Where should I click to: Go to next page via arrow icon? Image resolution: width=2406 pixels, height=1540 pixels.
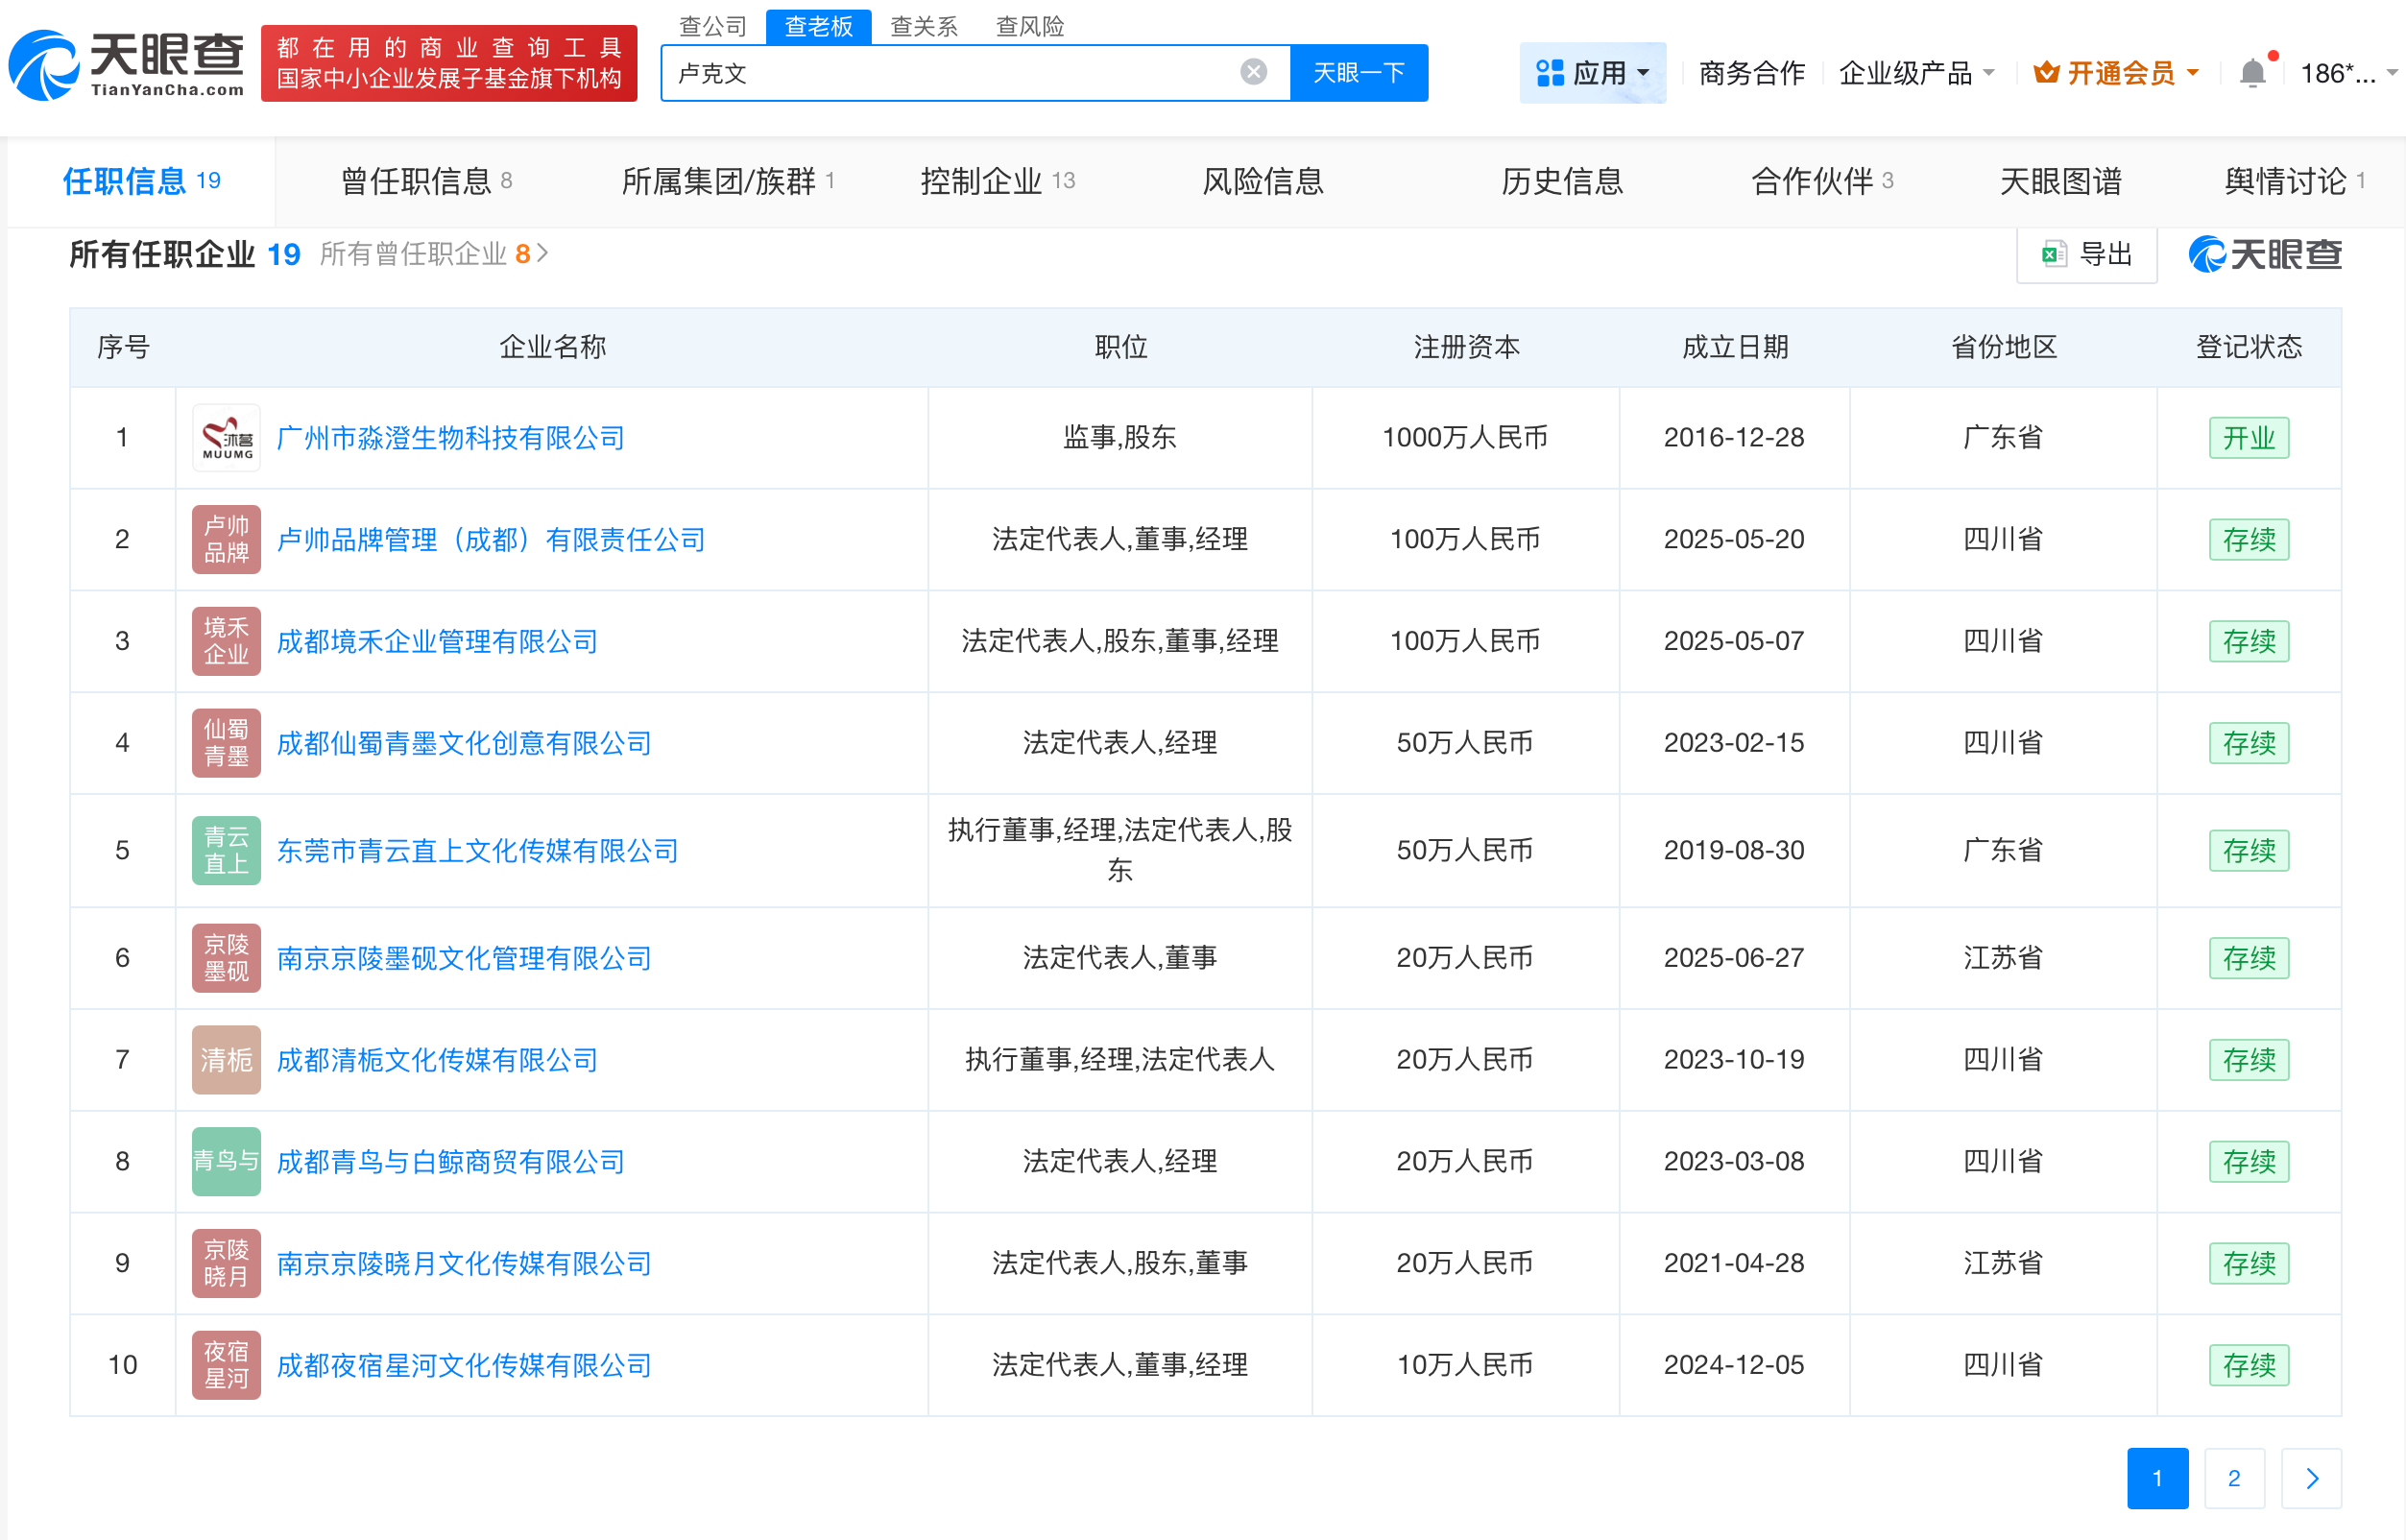(x=2311, y=1478)
